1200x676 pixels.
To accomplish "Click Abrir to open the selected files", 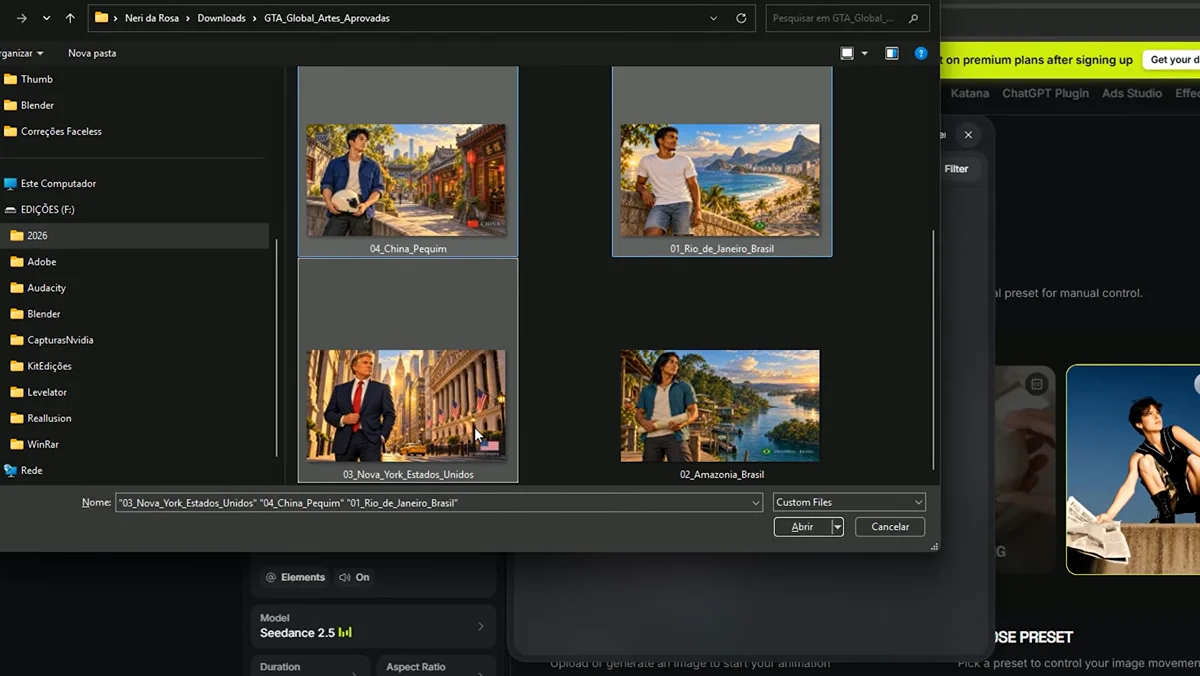I will click(x=802, y=527).
